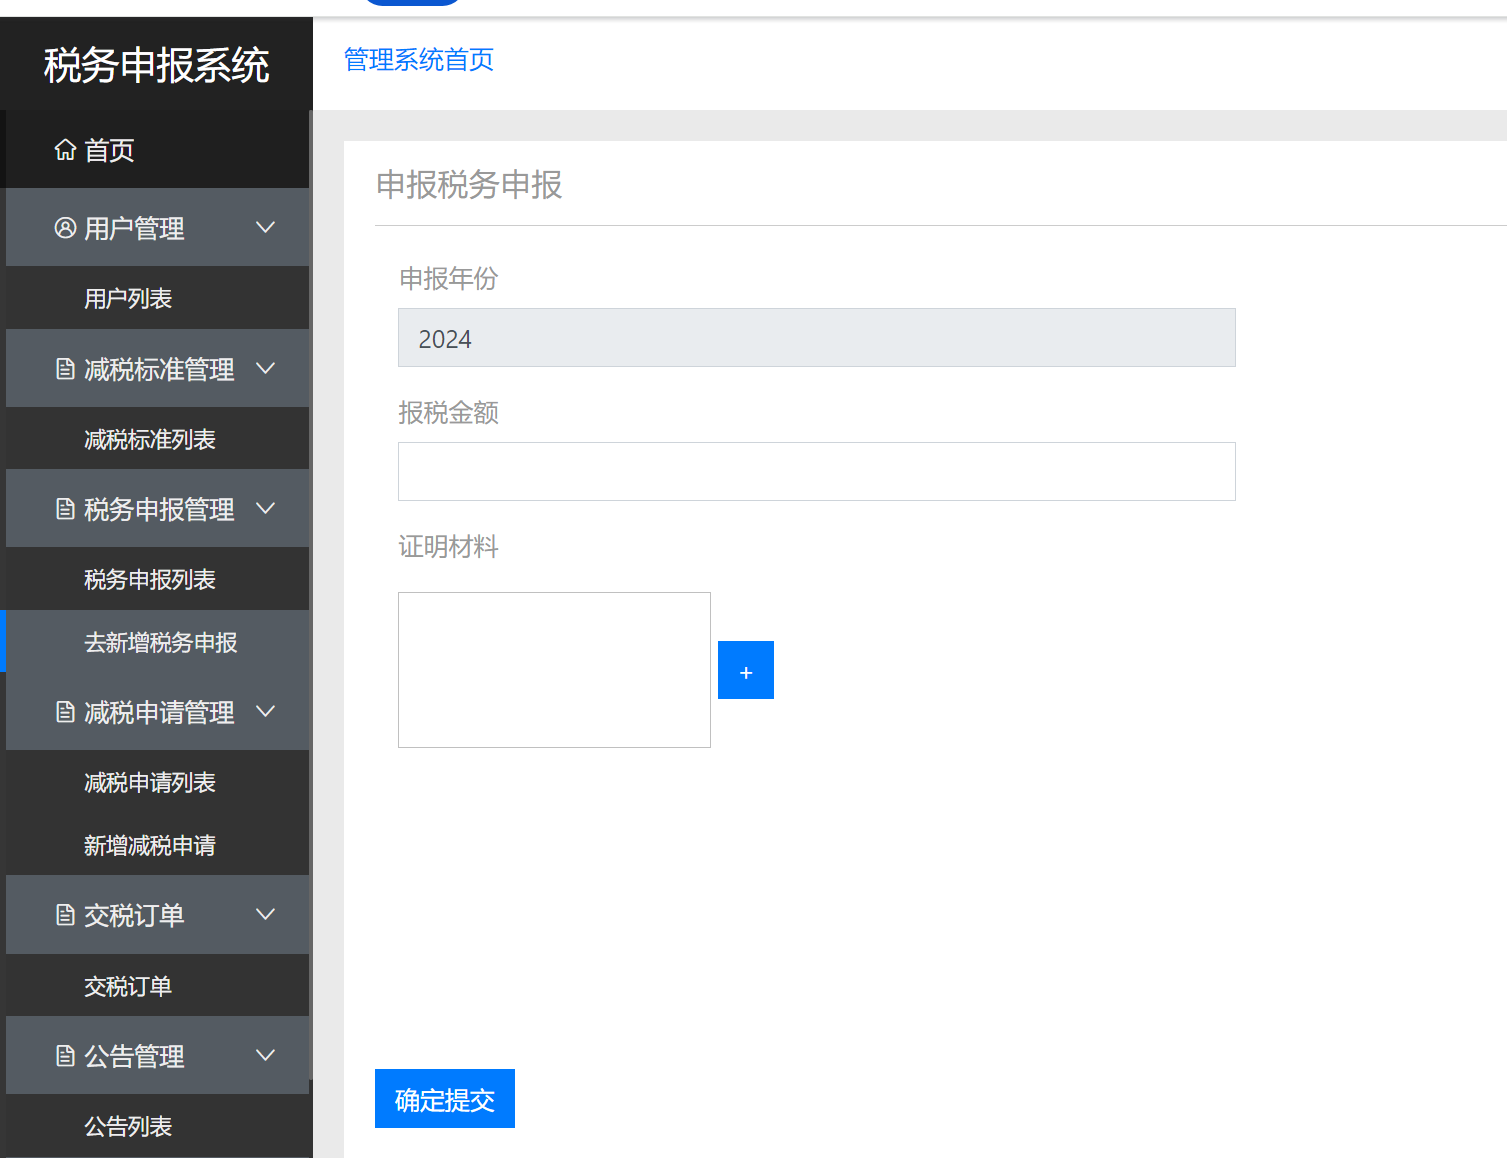Viewport: 1507px width, 1158px height.
Task: Click the document icon beside 税务申报管理
Action: coord(64,508)
